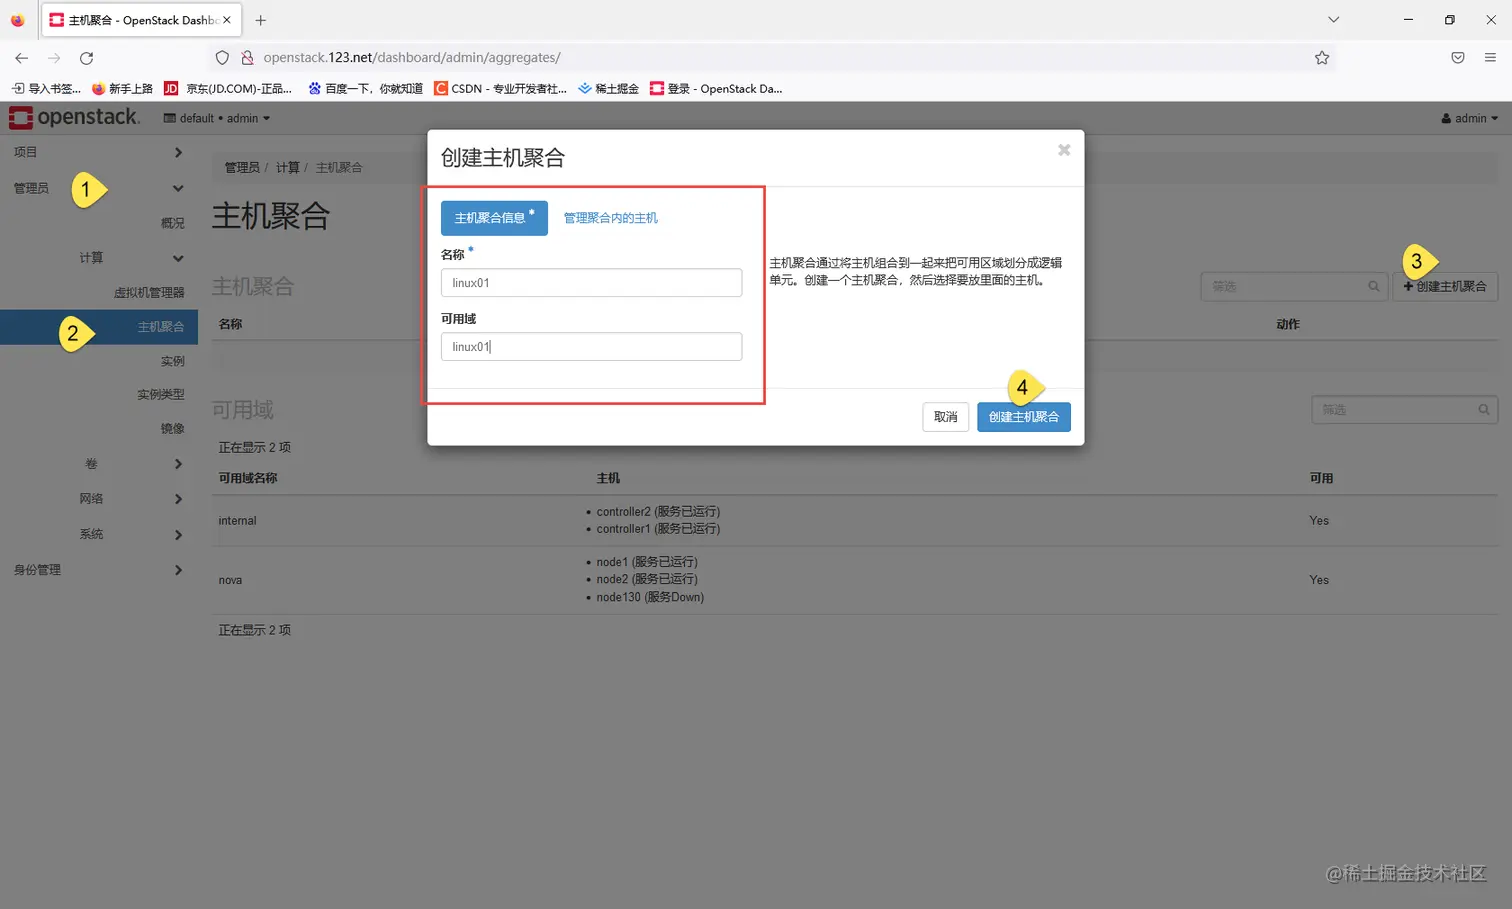Viewport: 1512px width, 909px height.
Task: Open 实例类型 sidebar item
Action: click(161, 395)
